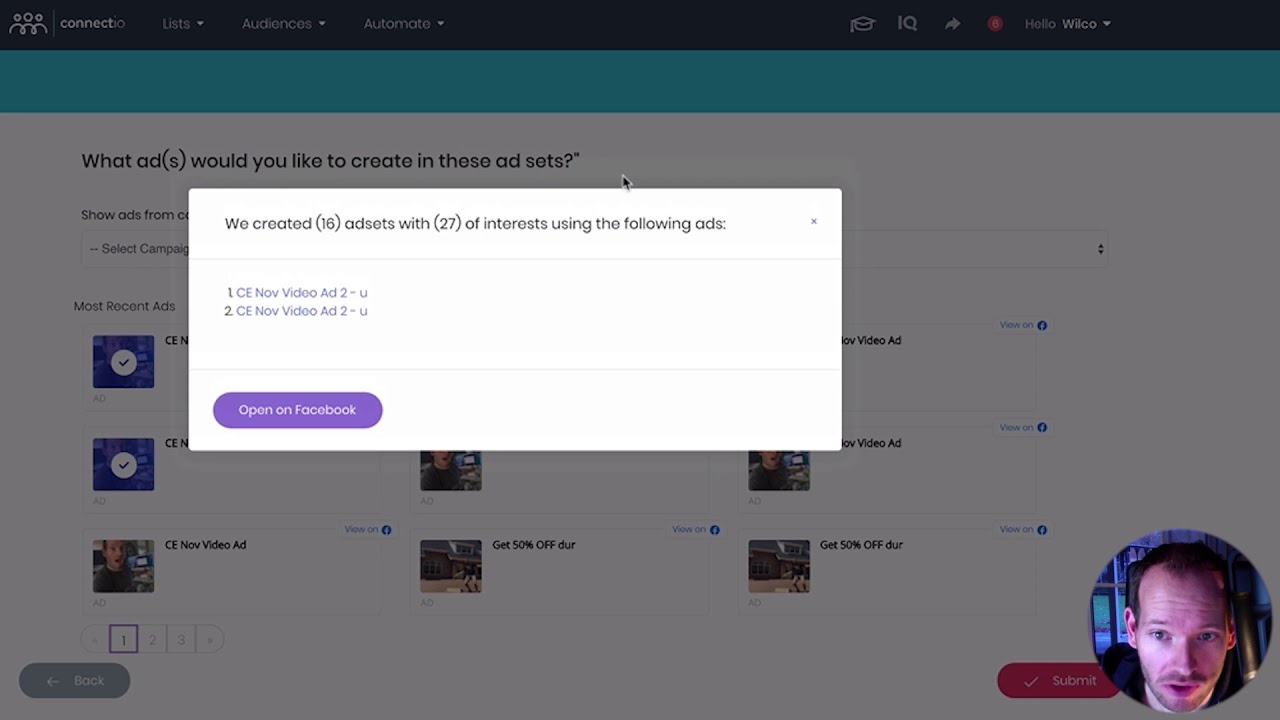Open the red notifications badge
Viewport: 1280px width, 720px height.
pos(995,23)
